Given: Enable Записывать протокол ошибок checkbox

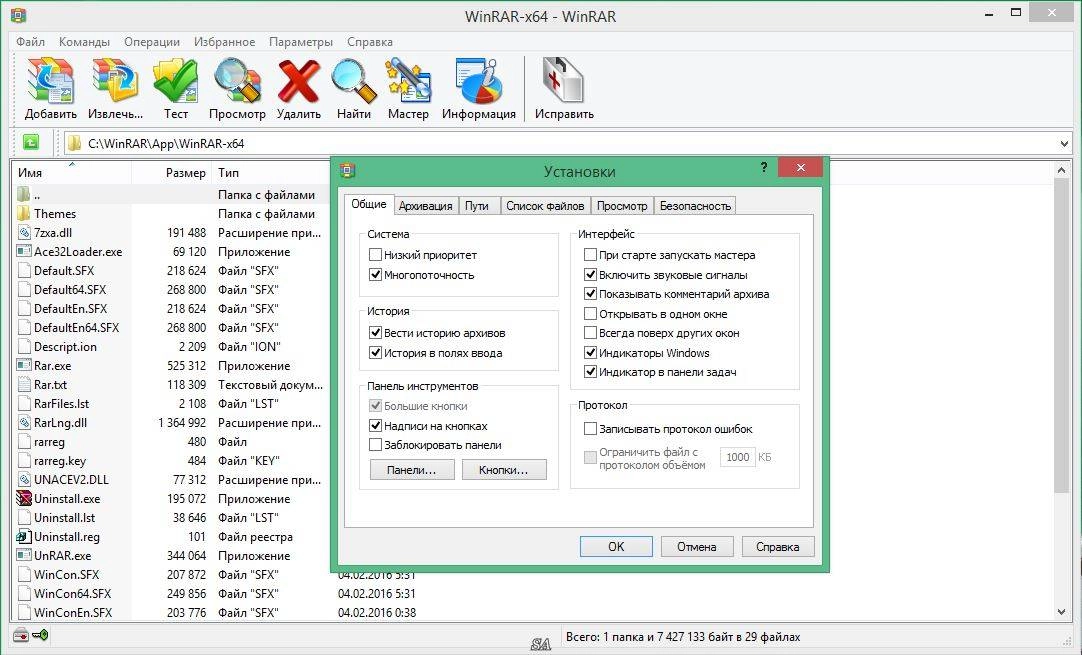Looking at the screenshot, I should 590,429.
